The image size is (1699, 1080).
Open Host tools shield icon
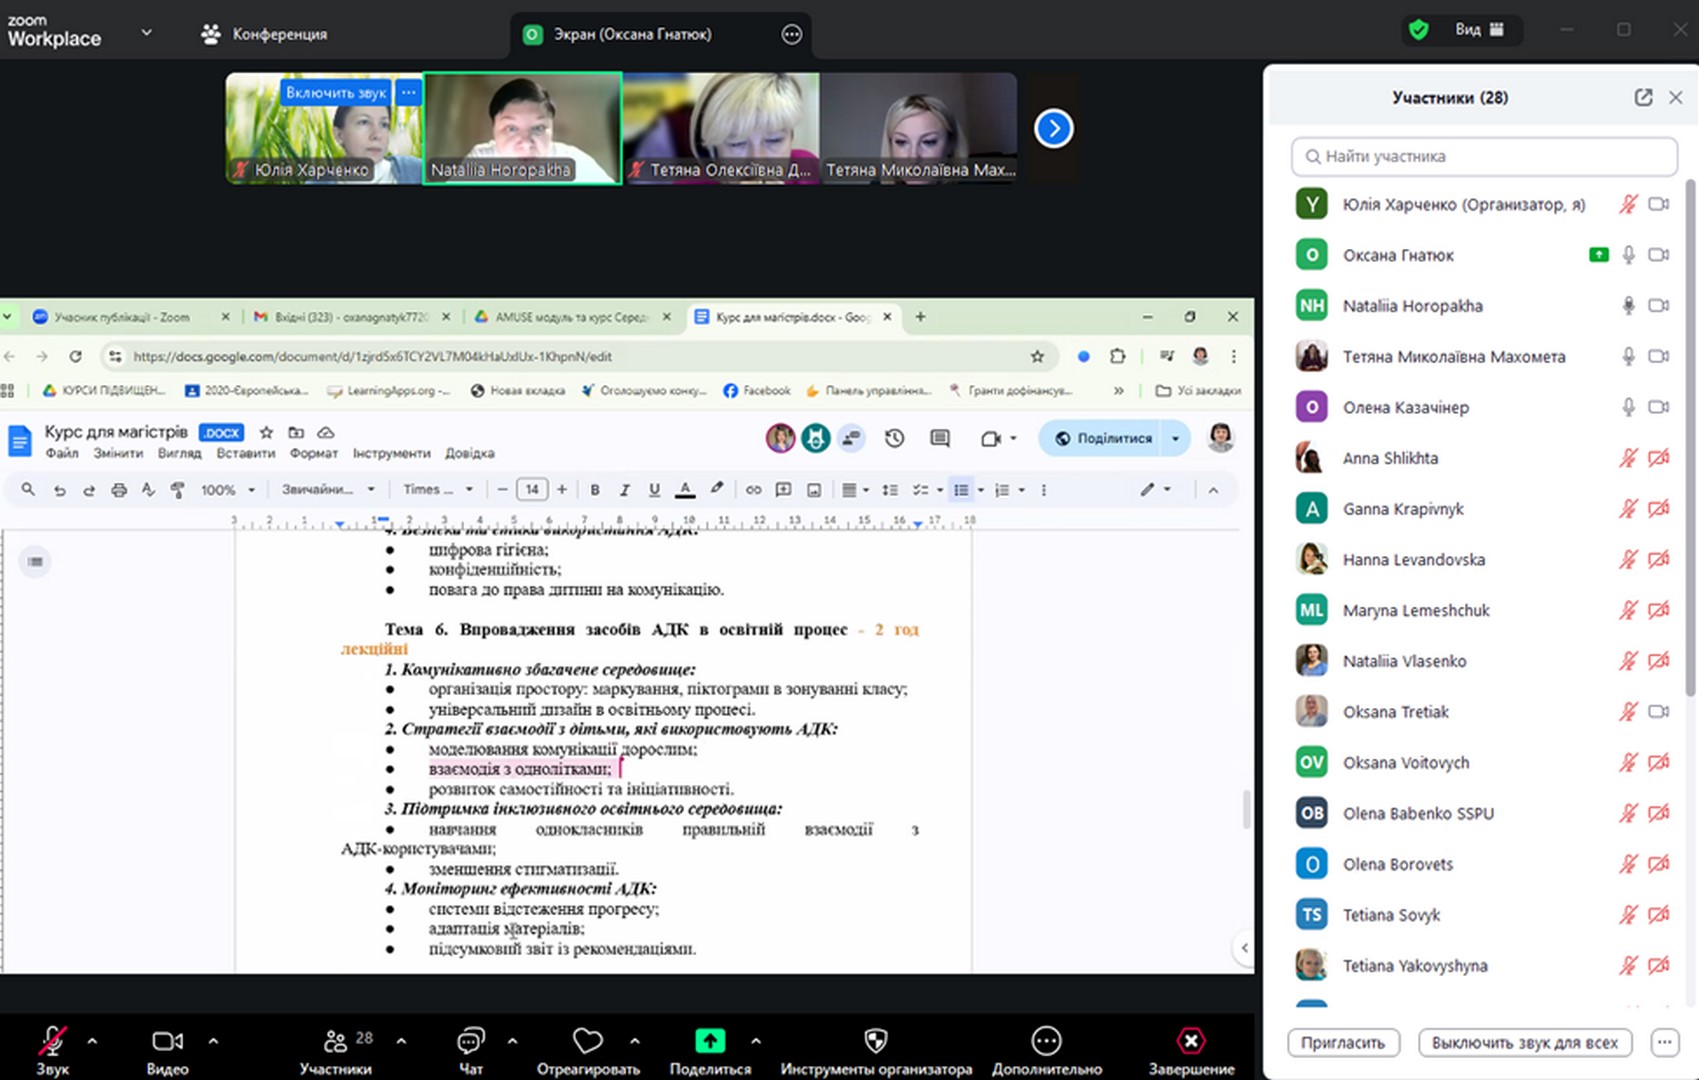click(875, 1042)
